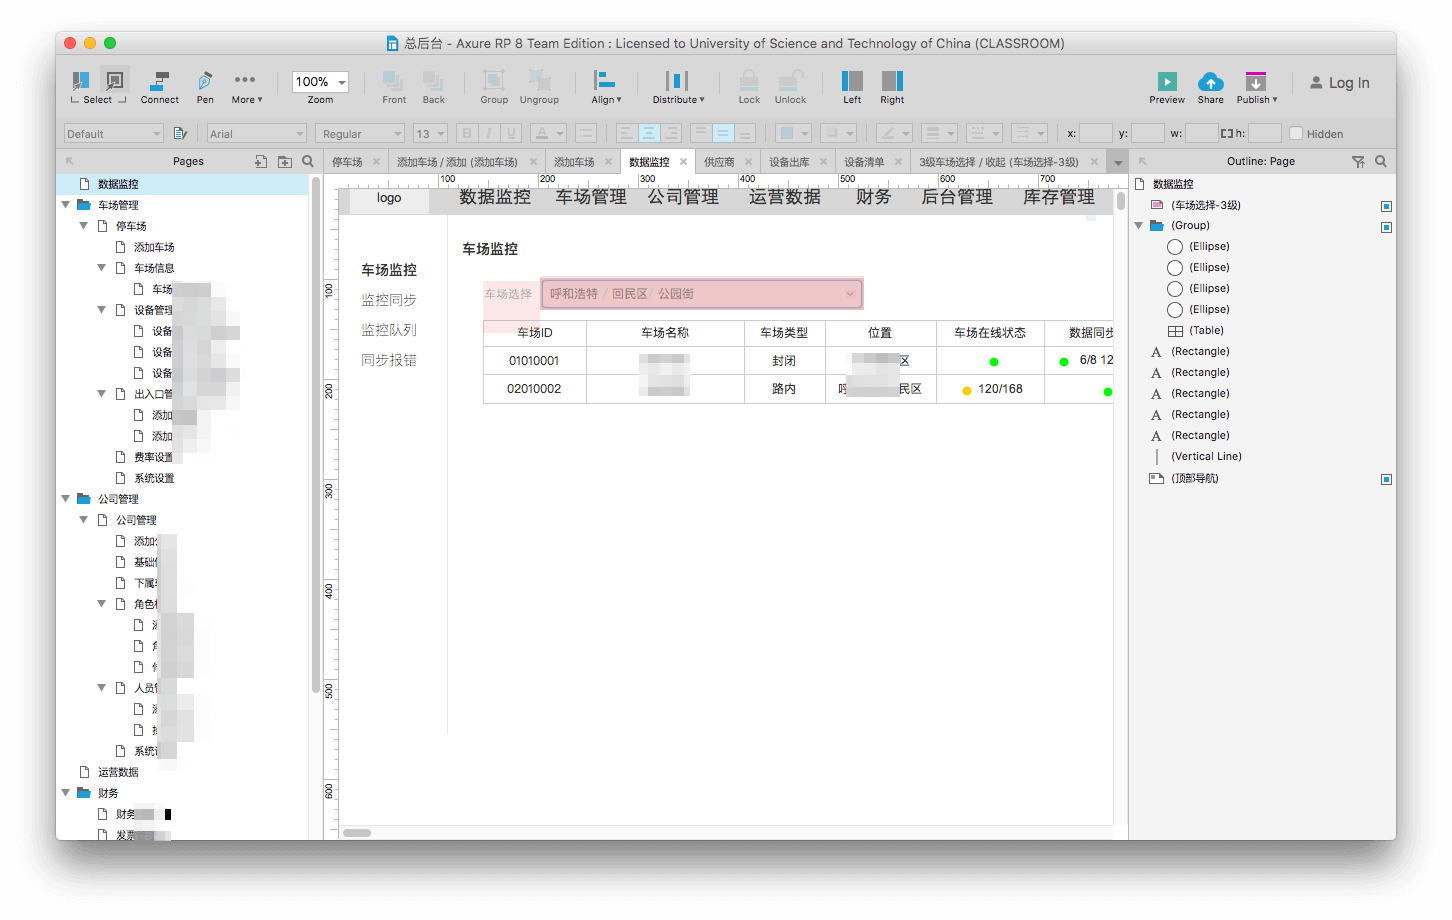Select the Pen tool

(x=205, y=86)
